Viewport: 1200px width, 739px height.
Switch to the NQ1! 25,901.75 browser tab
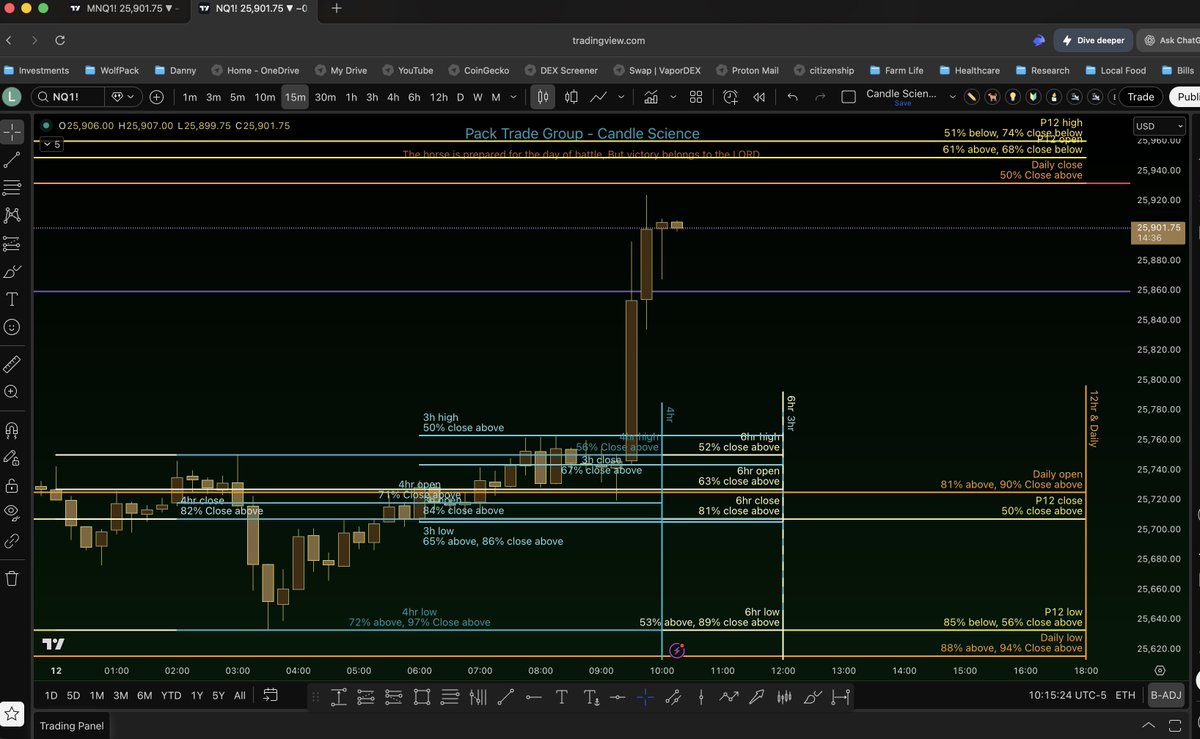click(253, 9)
